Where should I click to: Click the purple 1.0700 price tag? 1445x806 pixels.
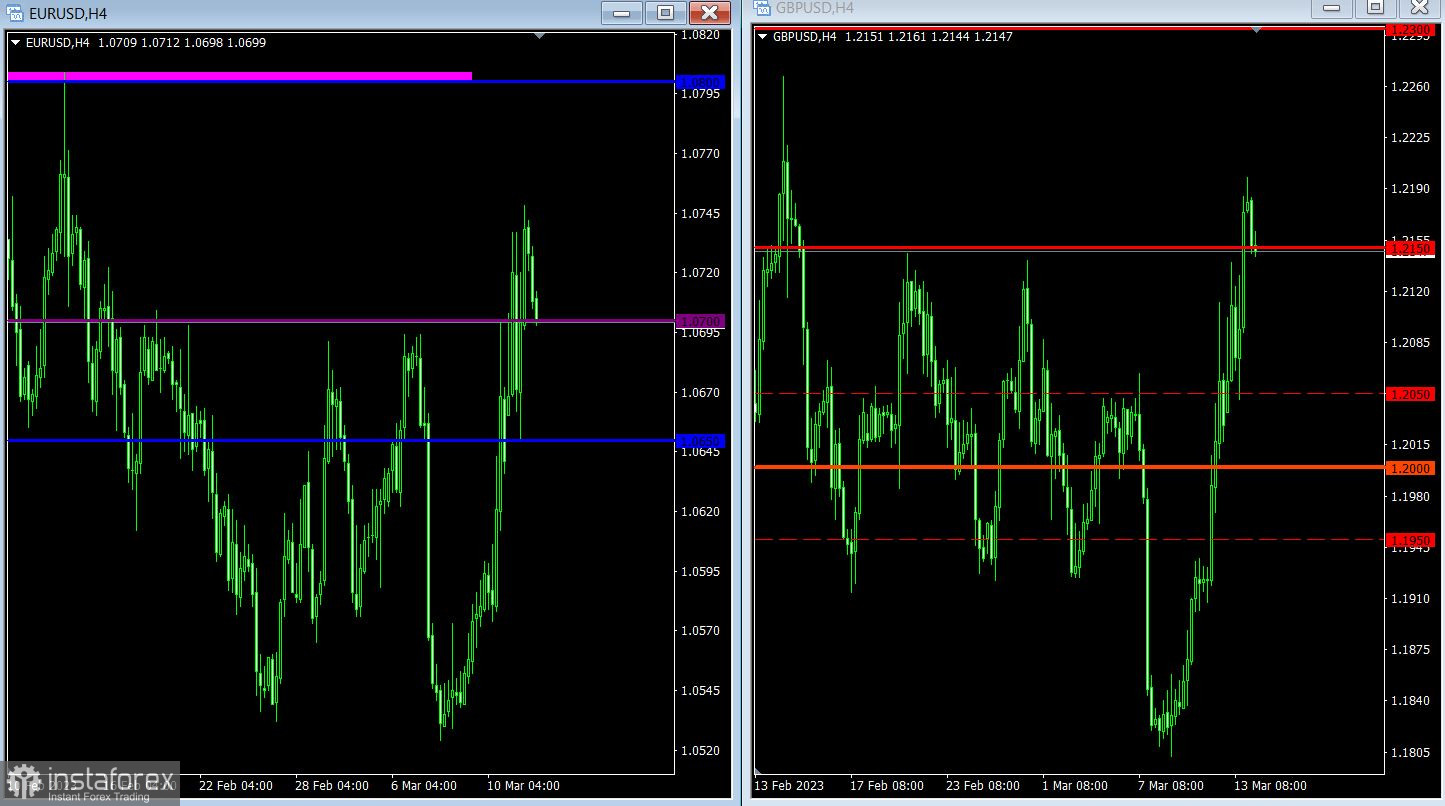point(700,321)
